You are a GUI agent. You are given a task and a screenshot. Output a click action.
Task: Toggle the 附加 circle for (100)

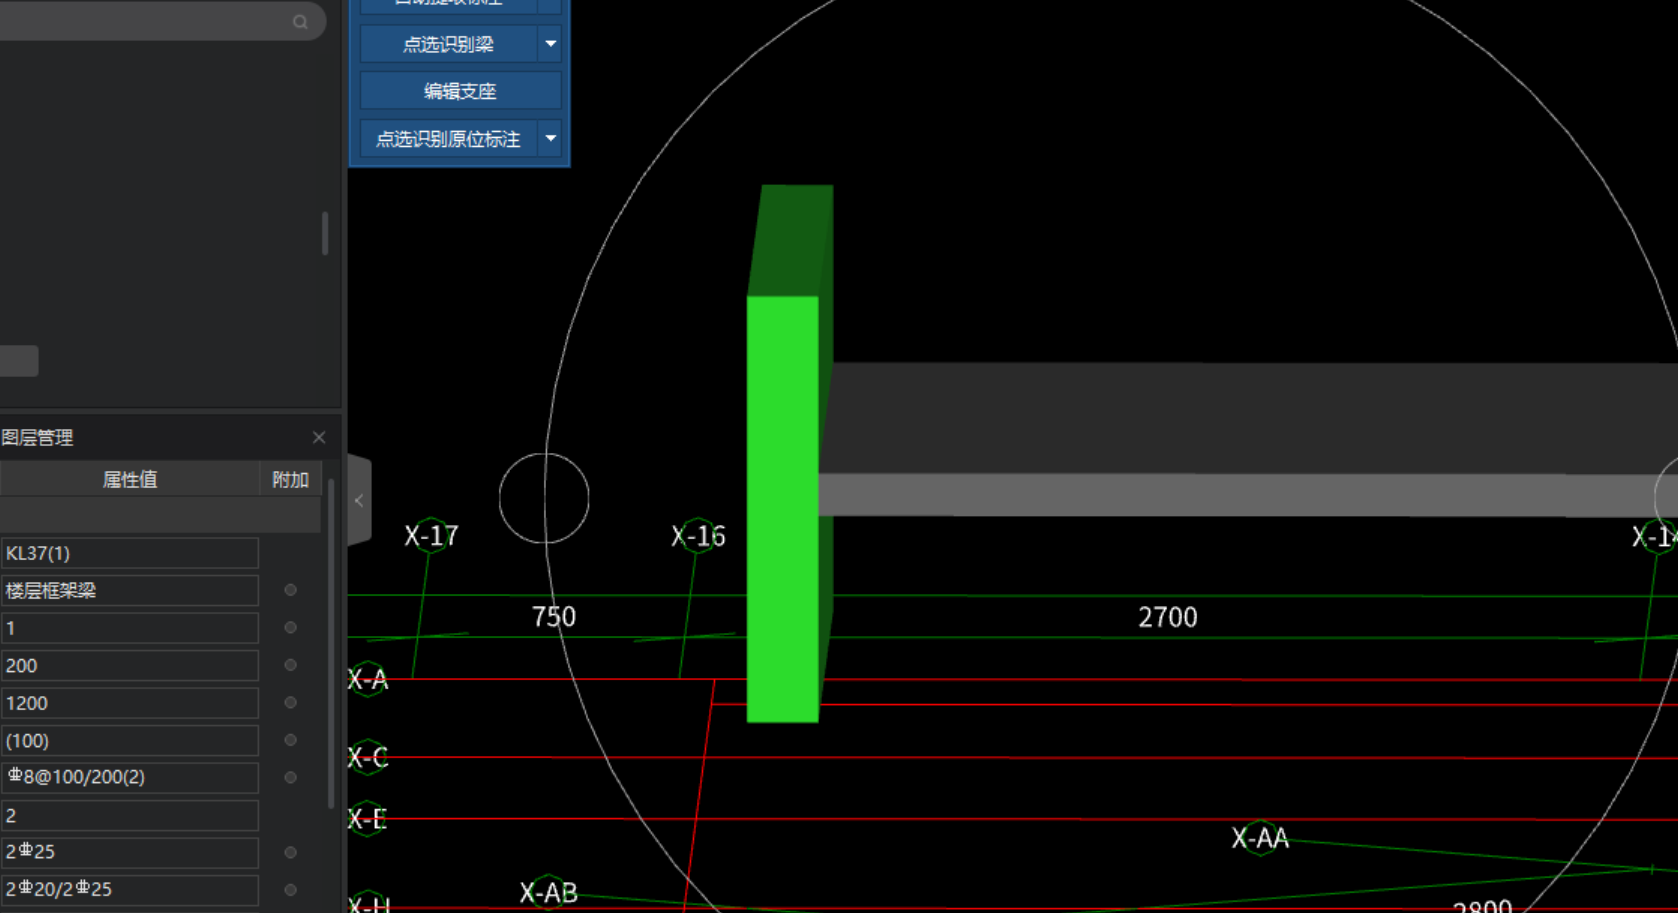click(291, 740)
